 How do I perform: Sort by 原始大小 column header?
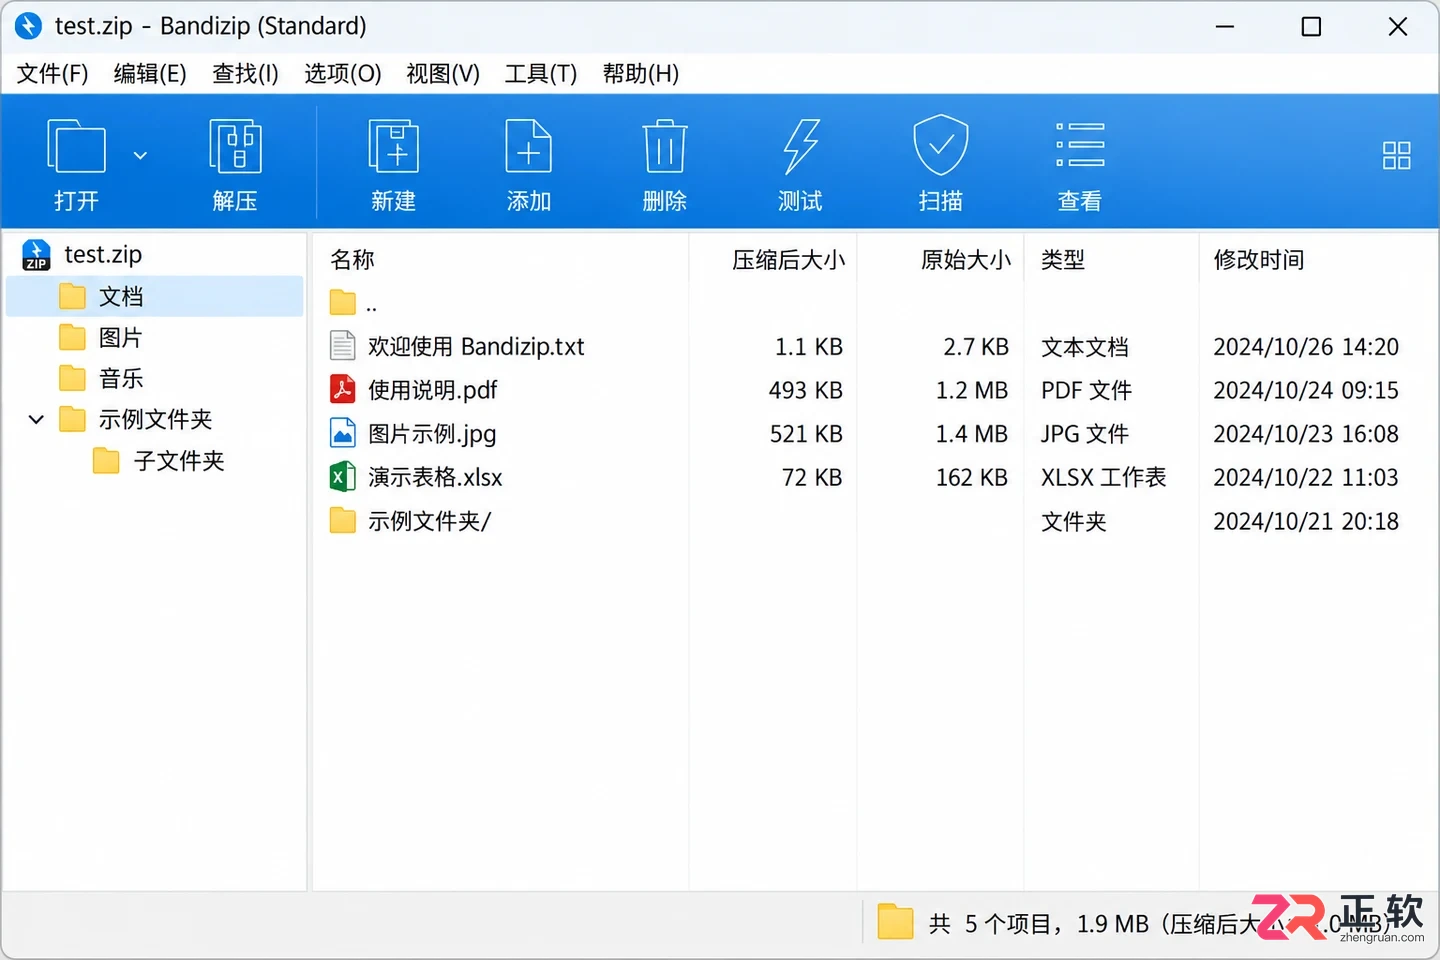coord(965,260)
